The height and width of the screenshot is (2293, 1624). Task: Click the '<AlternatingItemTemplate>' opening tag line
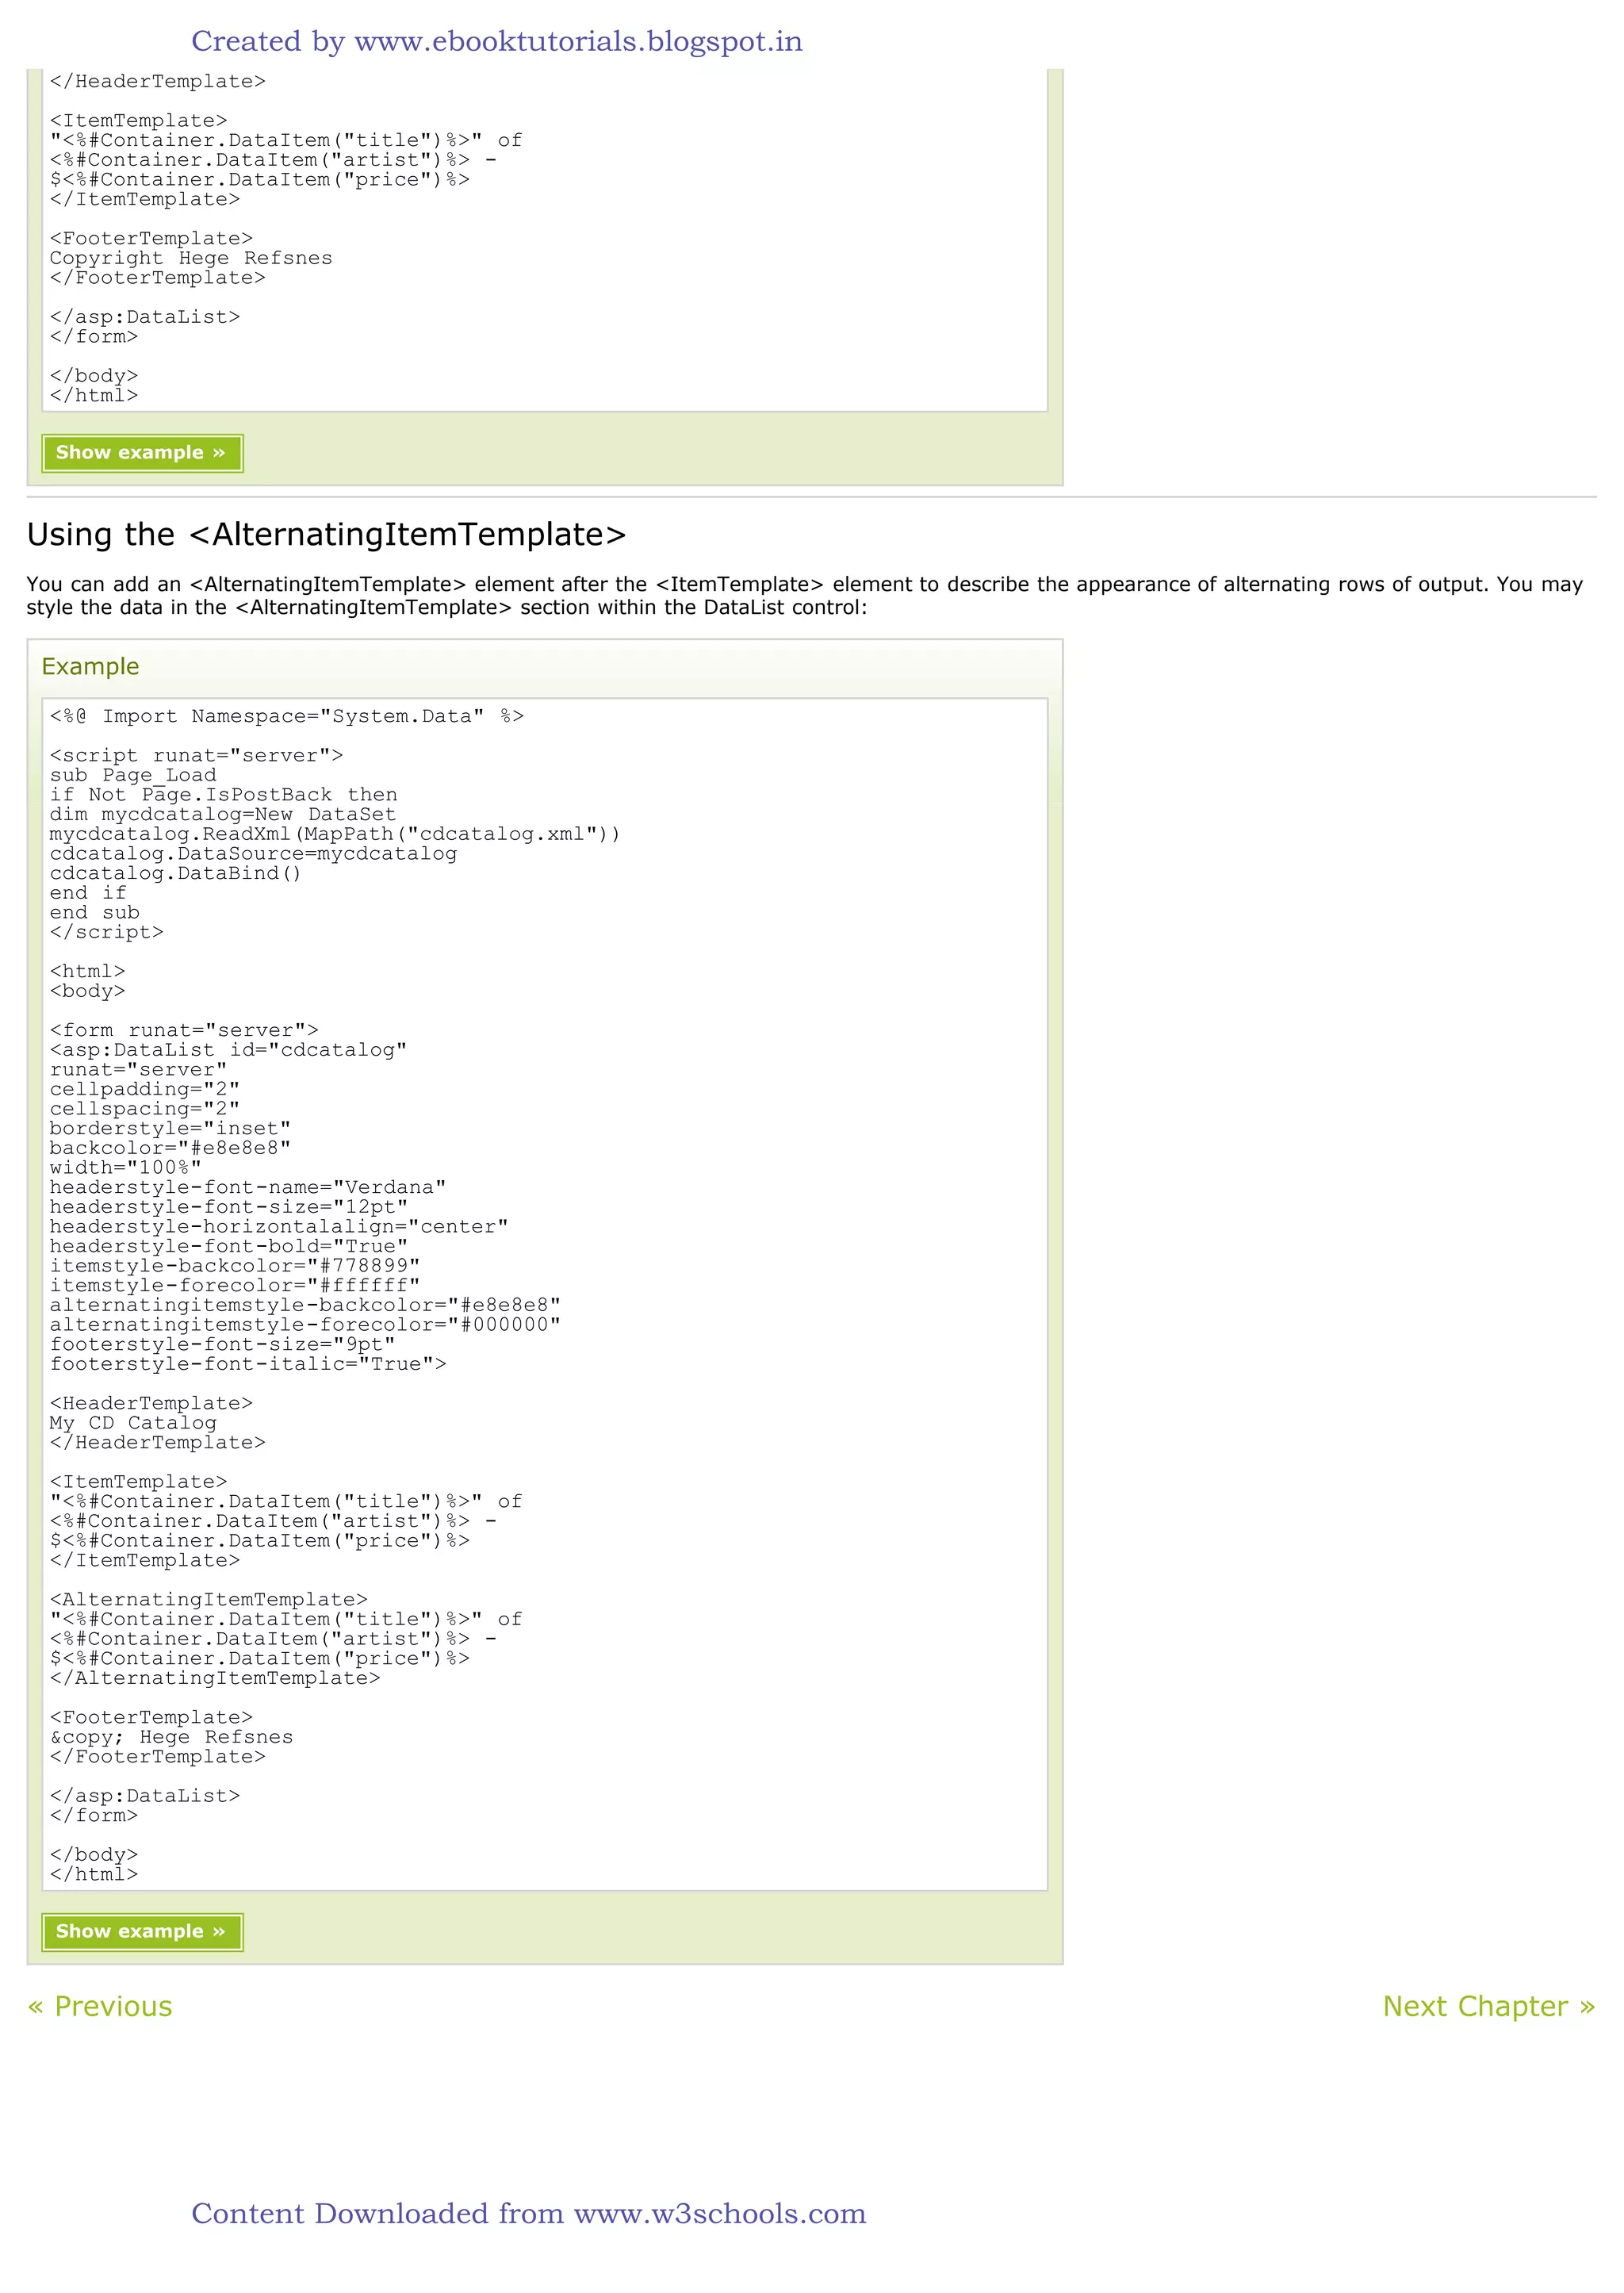209,1600
